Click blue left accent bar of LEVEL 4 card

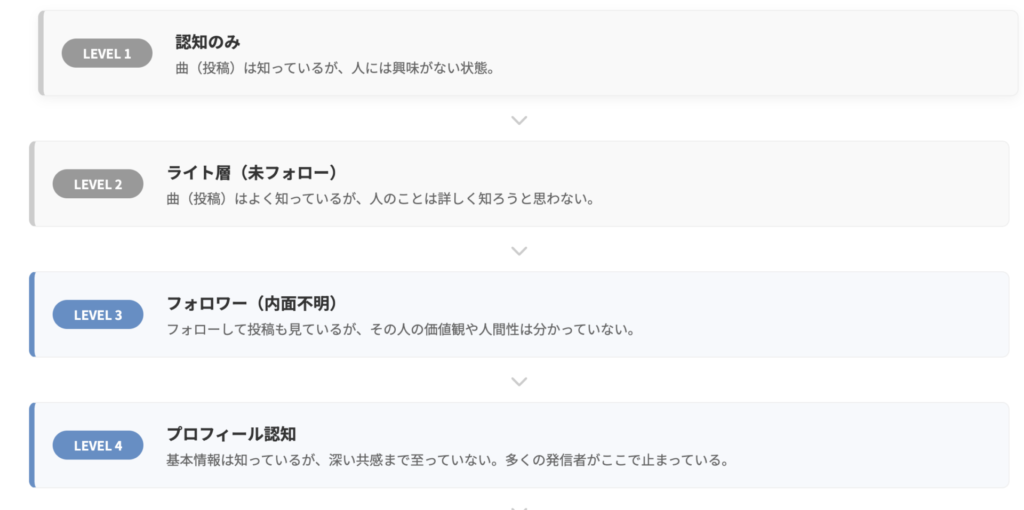(x=32, y=446)
